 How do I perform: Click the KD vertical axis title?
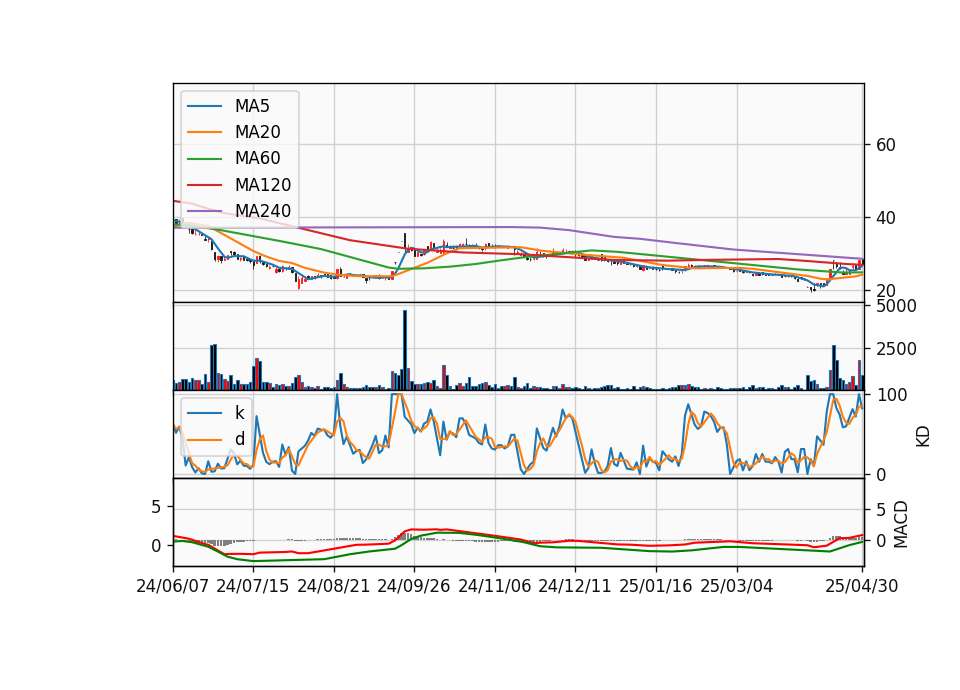coord(923,437)
